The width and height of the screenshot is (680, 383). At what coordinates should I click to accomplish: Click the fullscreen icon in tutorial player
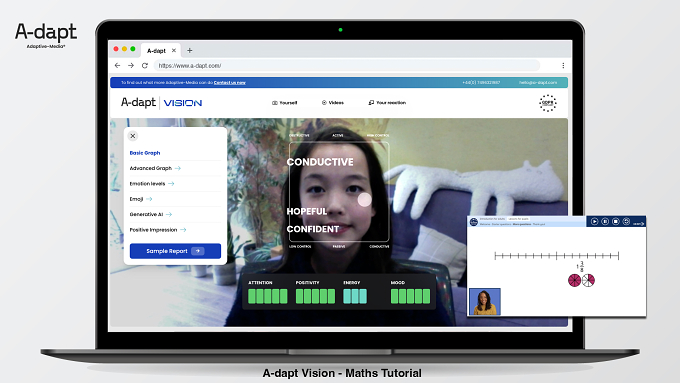click(x=626, y=221)
